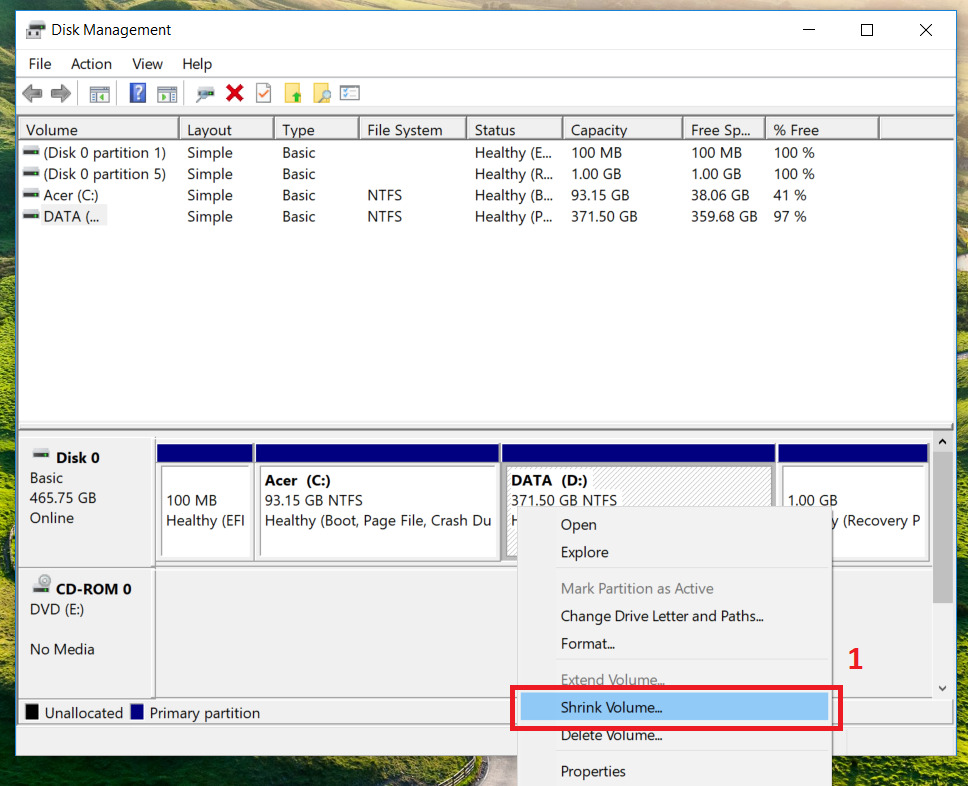
Task: Click the Back arrow toolbar icon
Action: [x=32, y=94]
